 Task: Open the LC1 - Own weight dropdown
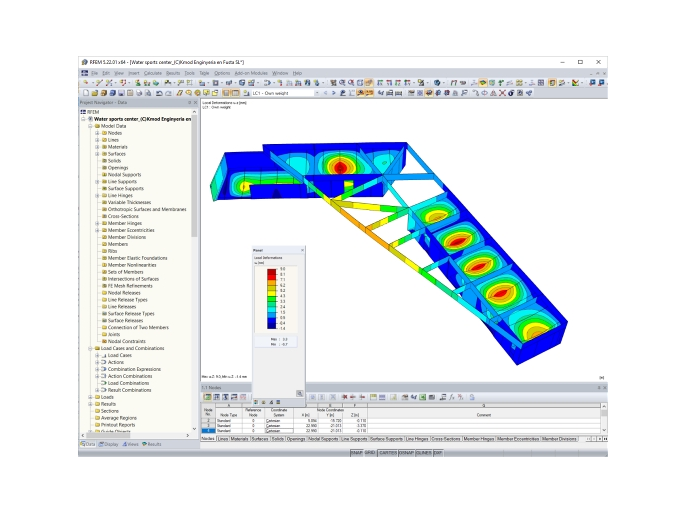point(317,93)
